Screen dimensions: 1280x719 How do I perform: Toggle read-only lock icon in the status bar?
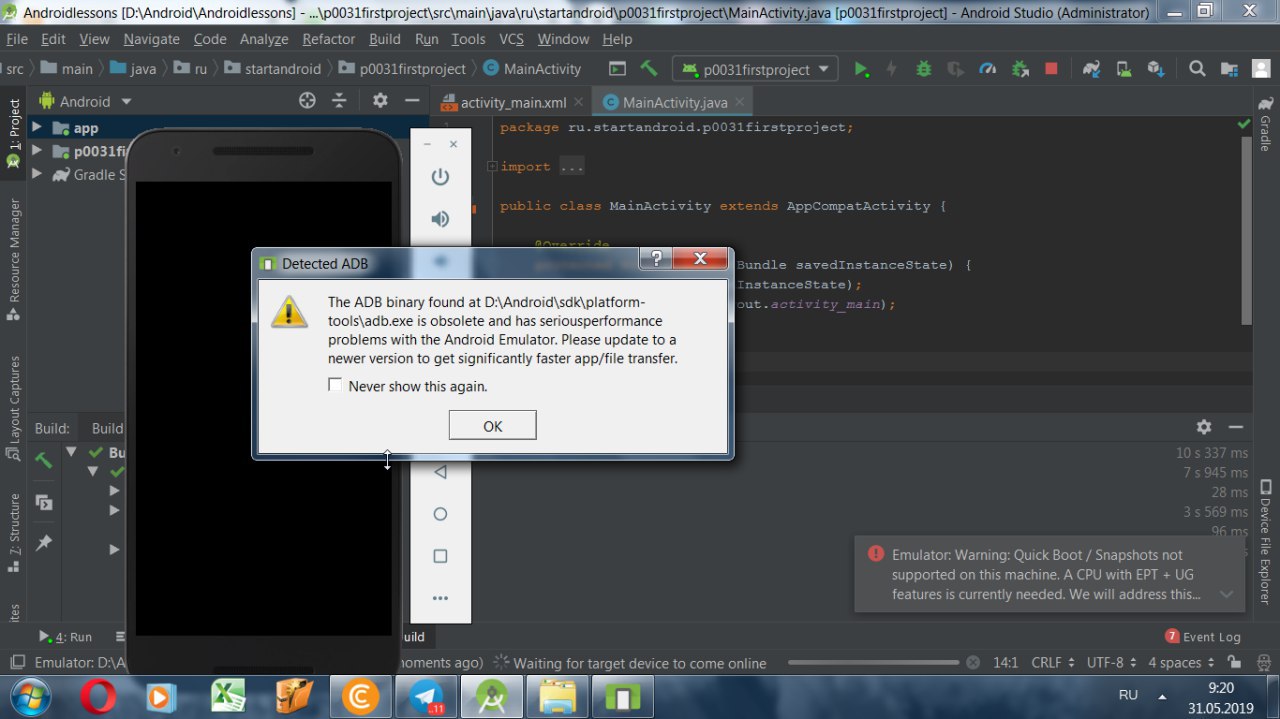point(1234,662)
